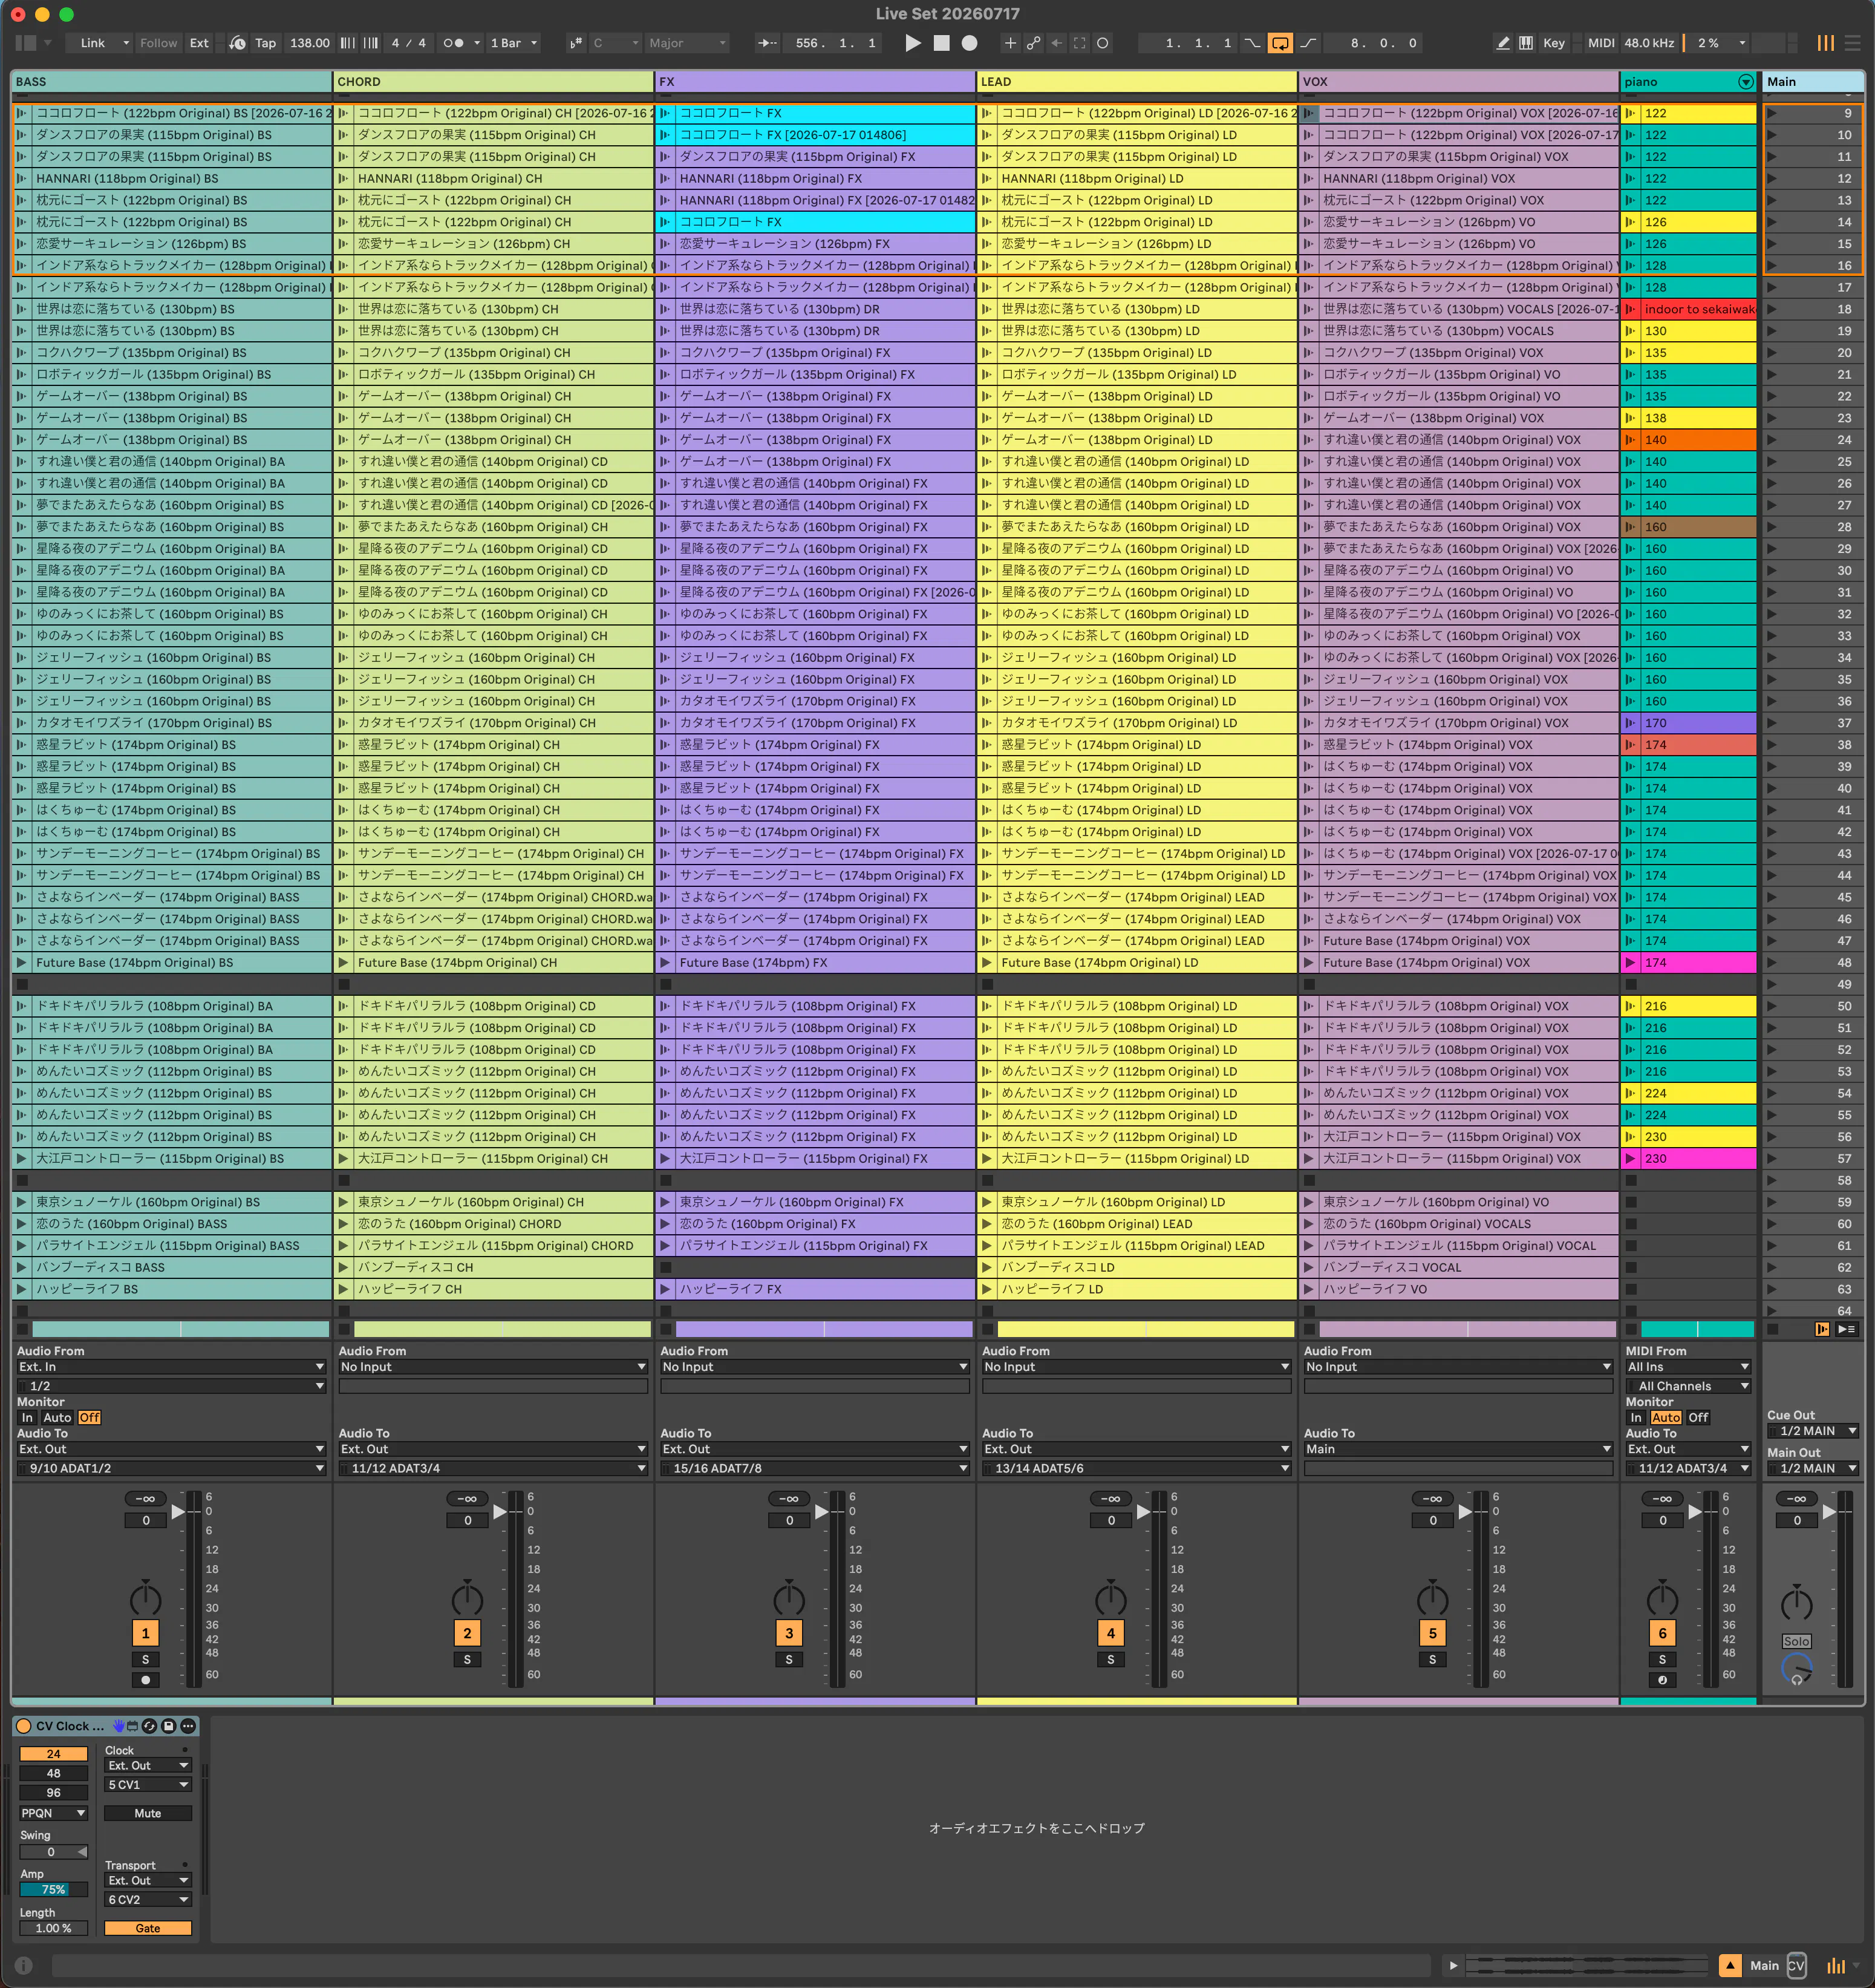Image resolution: width=1875 pixels, height=1988 pixels.
Task: Click the Session Record circle icon
Action: tap(1102, 43)
